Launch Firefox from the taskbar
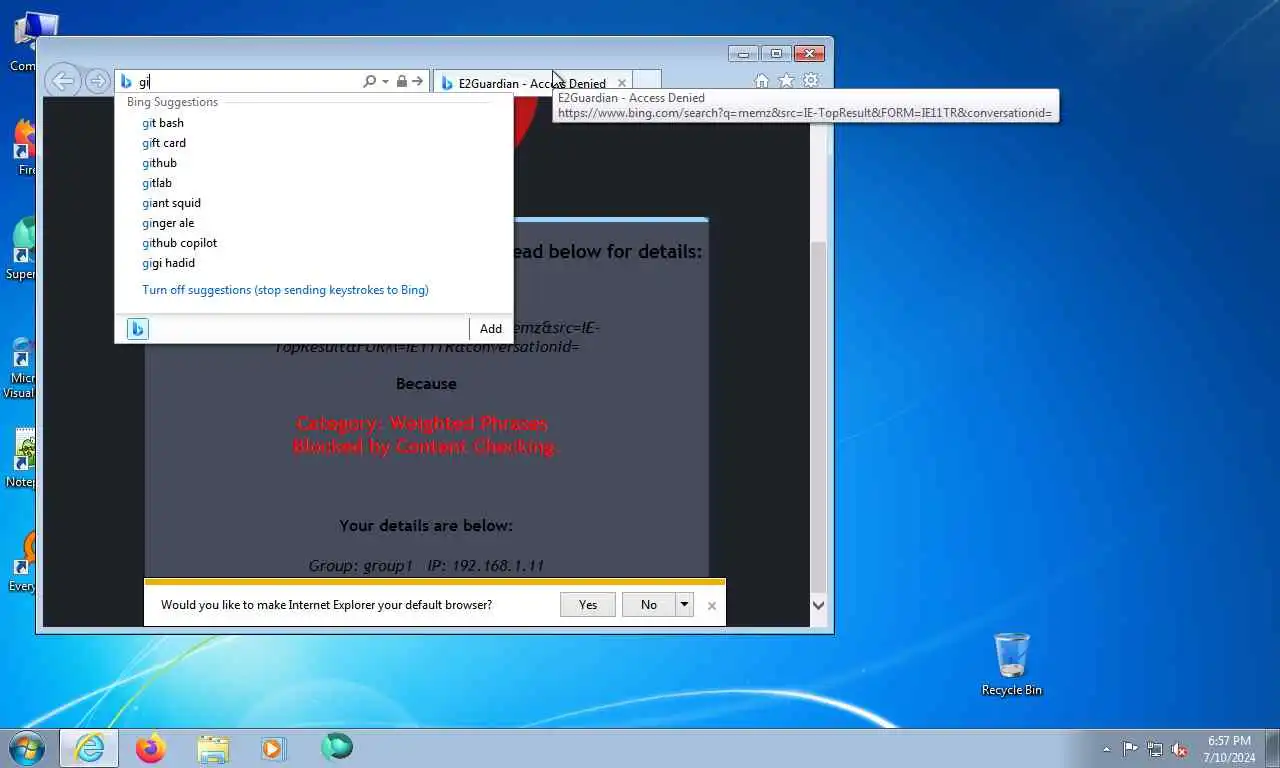This screenshot has width=1280, height=768. tap(151, 748)
